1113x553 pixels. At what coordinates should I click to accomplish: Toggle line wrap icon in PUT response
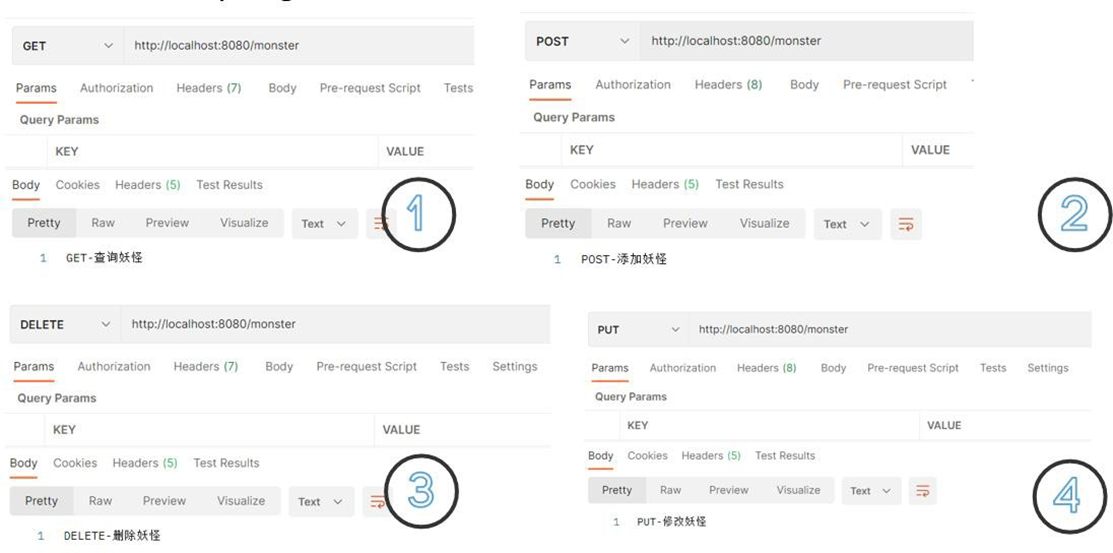[x=922, y=491]
